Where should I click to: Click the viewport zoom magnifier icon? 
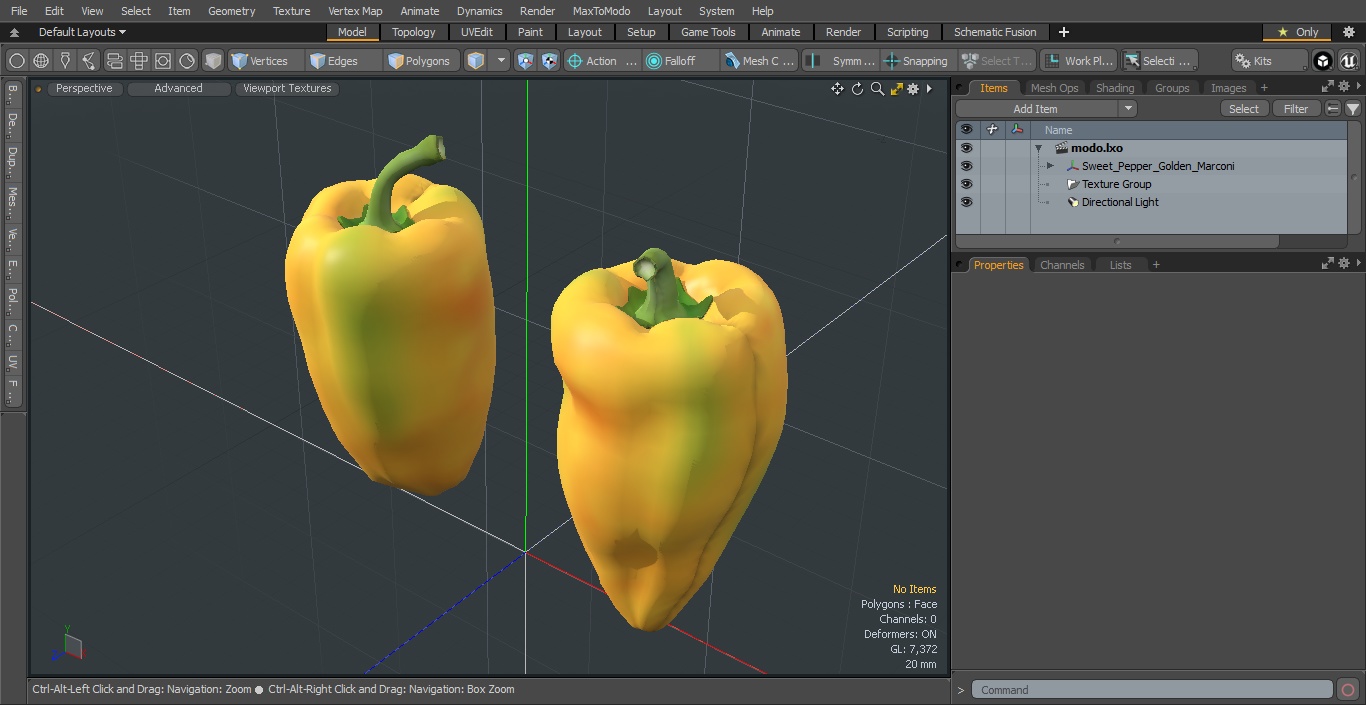tap(877, 89)
